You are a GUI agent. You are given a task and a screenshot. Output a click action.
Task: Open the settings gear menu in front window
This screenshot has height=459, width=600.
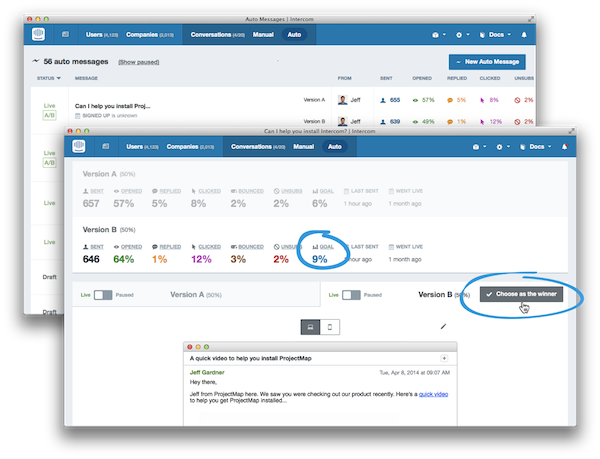tap(503, 146)
